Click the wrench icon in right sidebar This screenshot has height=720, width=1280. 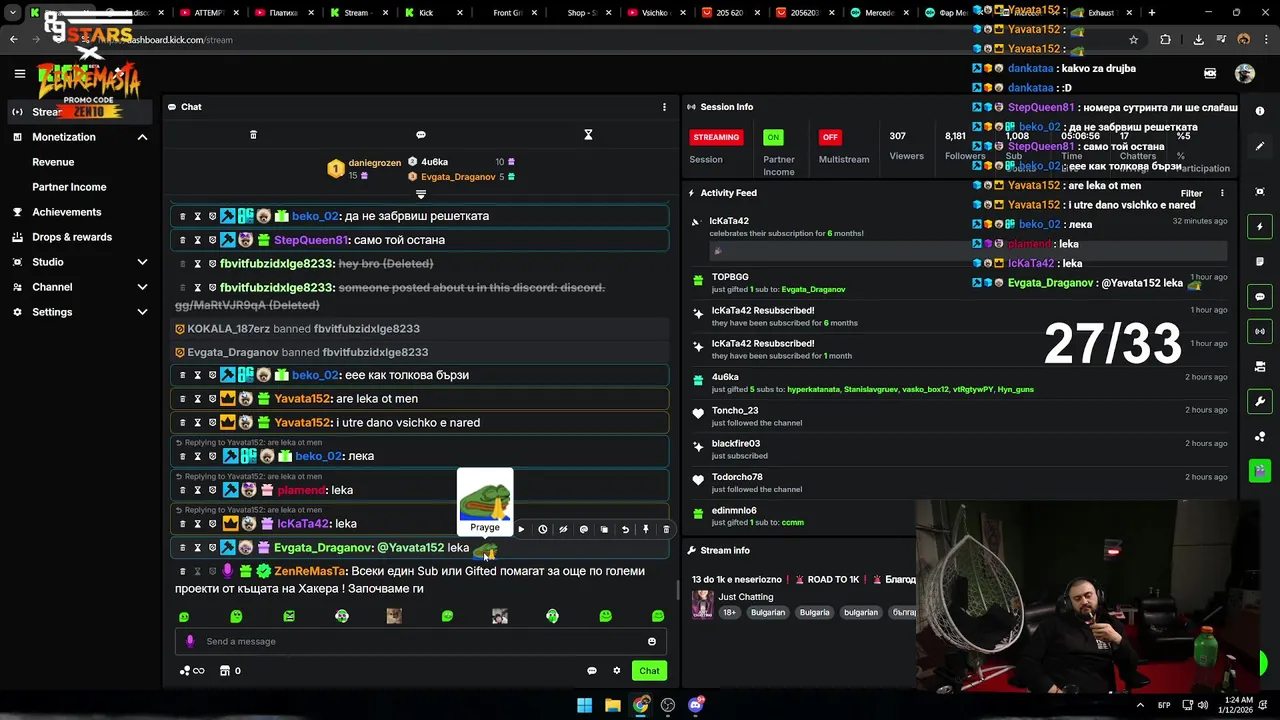point(1260,401)
